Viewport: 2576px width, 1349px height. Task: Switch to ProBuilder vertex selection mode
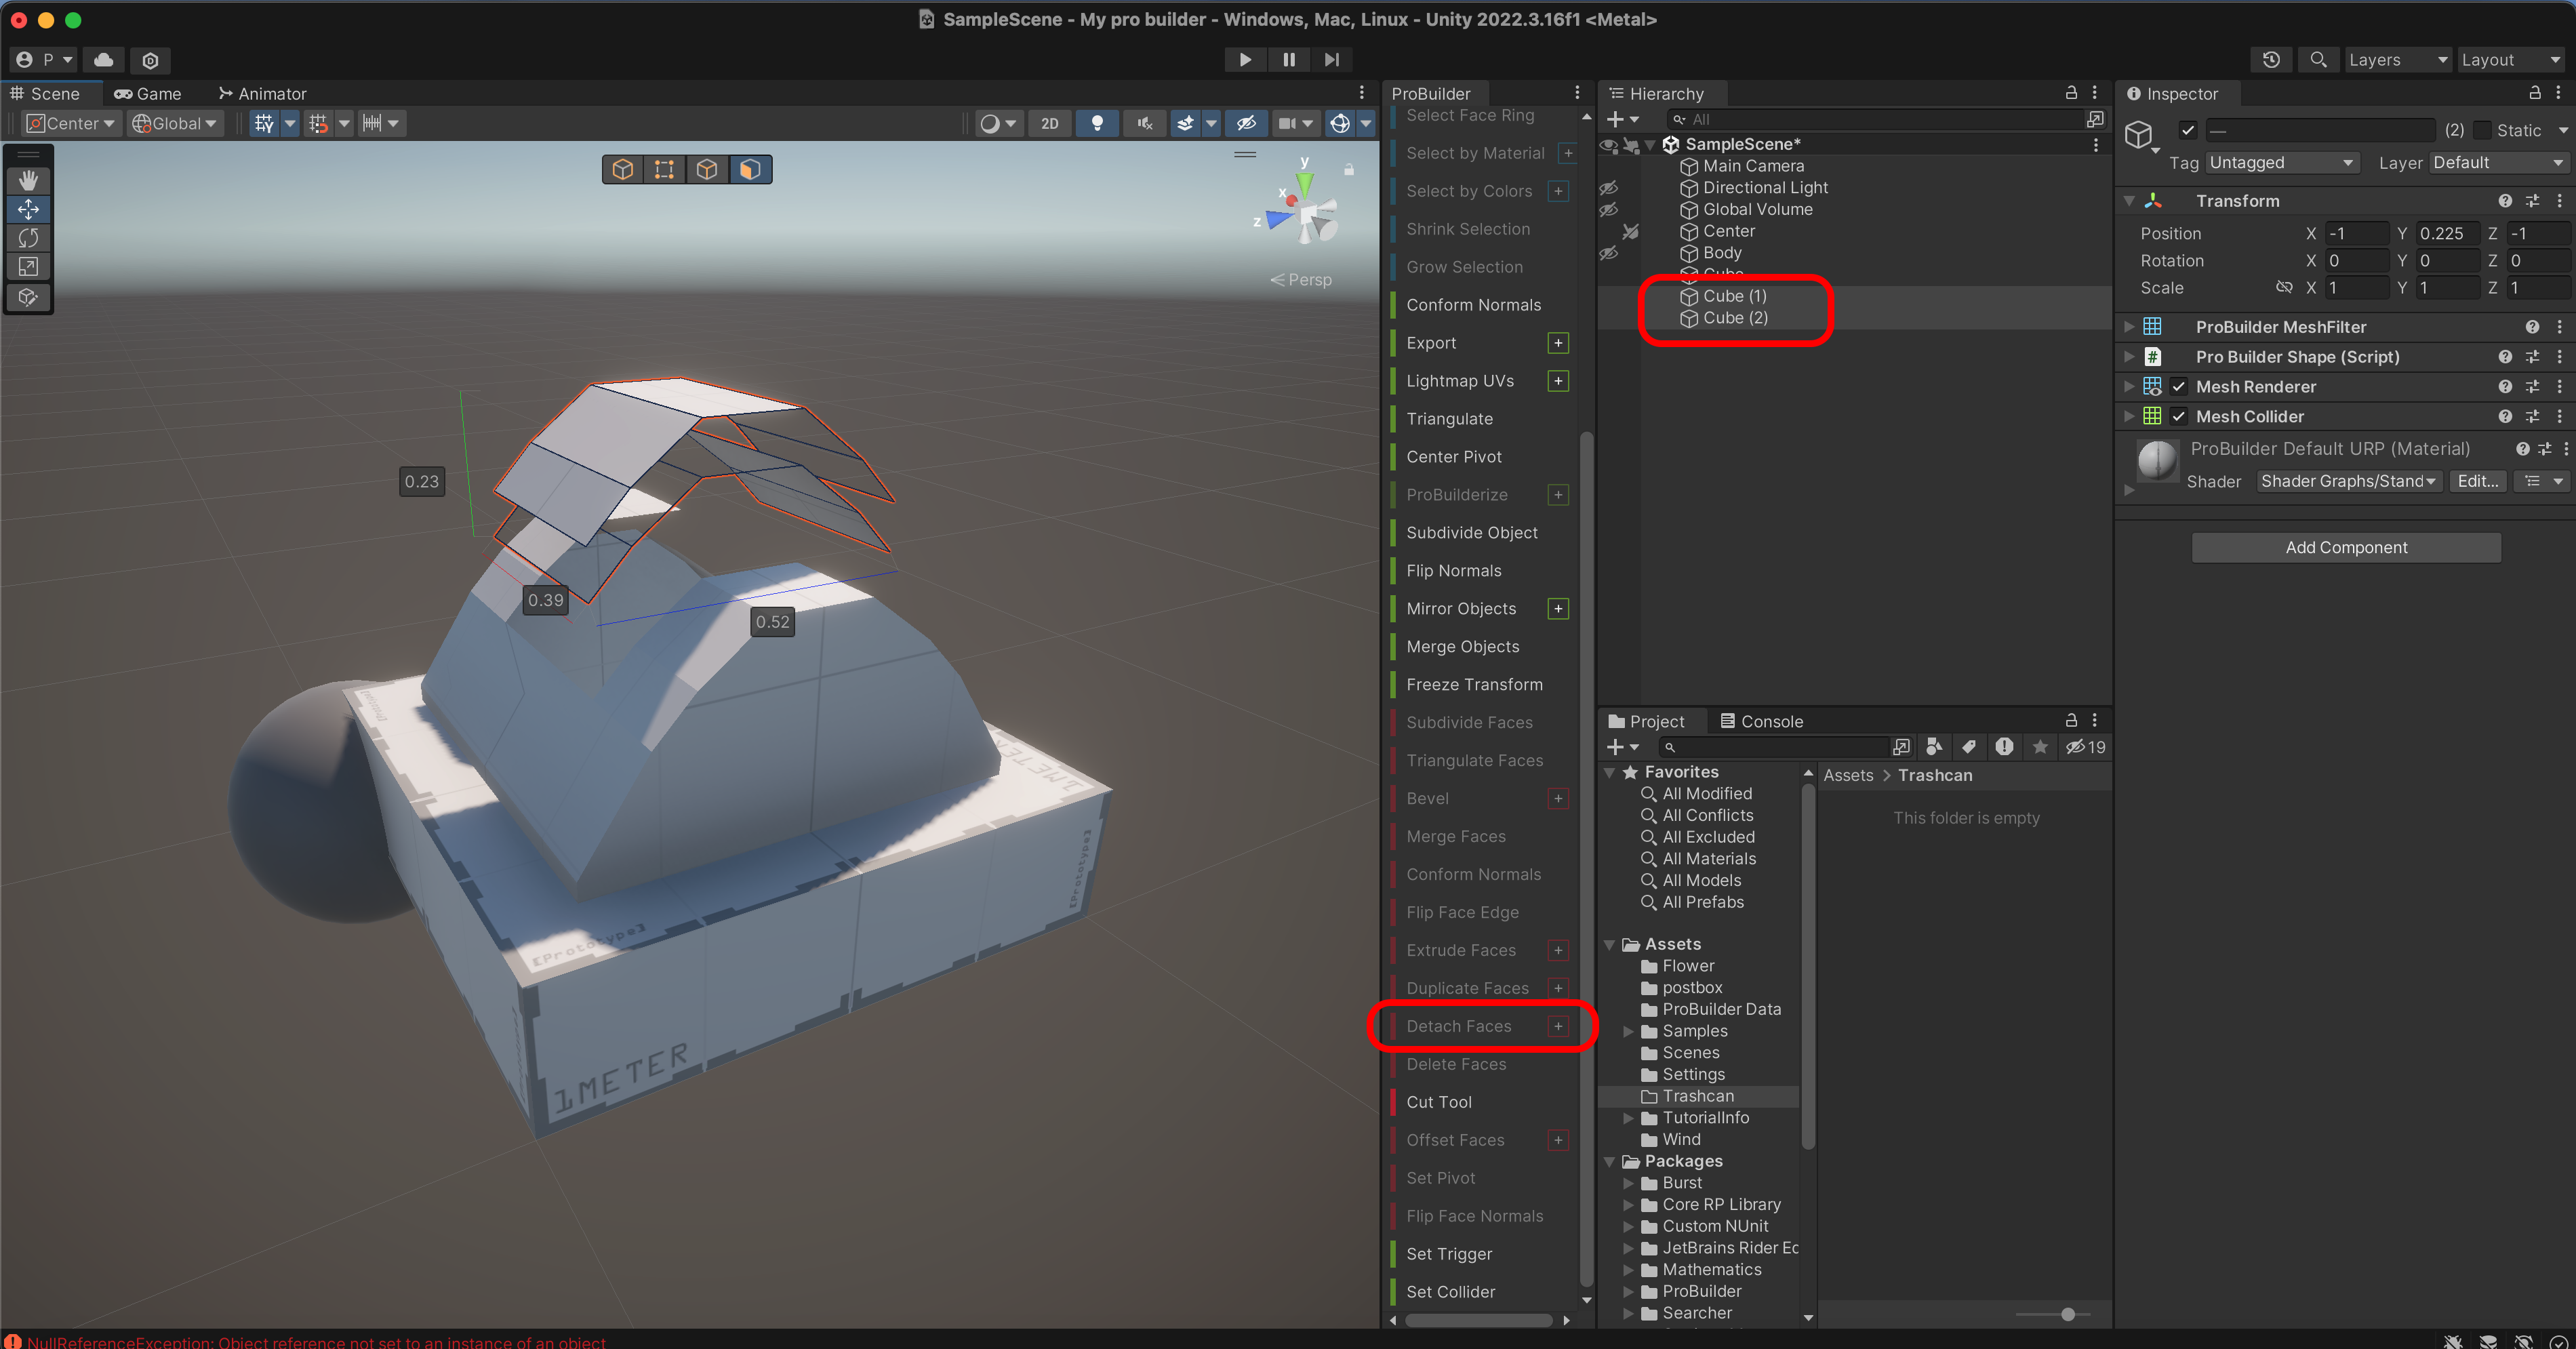tap(664, 169)
